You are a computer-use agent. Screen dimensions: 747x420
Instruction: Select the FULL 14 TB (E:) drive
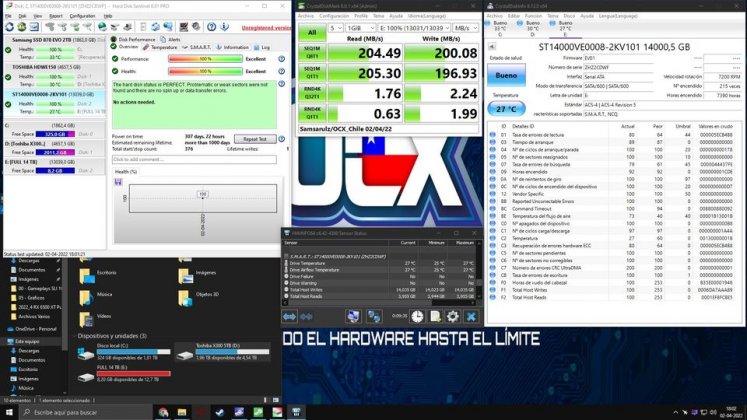124,374
